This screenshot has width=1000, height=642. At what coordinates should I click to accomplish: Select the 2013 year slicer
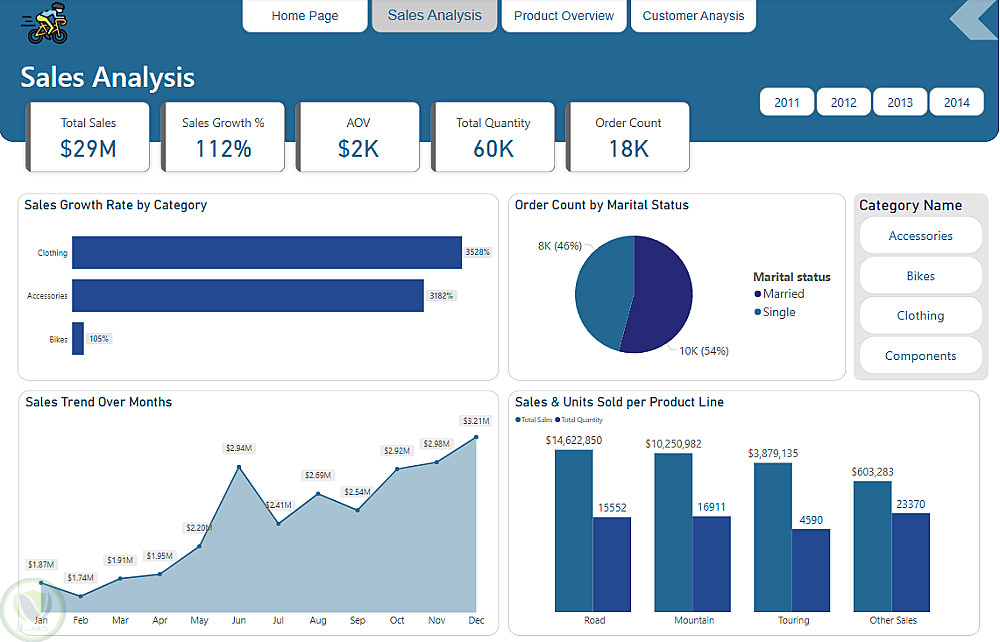[900, 102]
